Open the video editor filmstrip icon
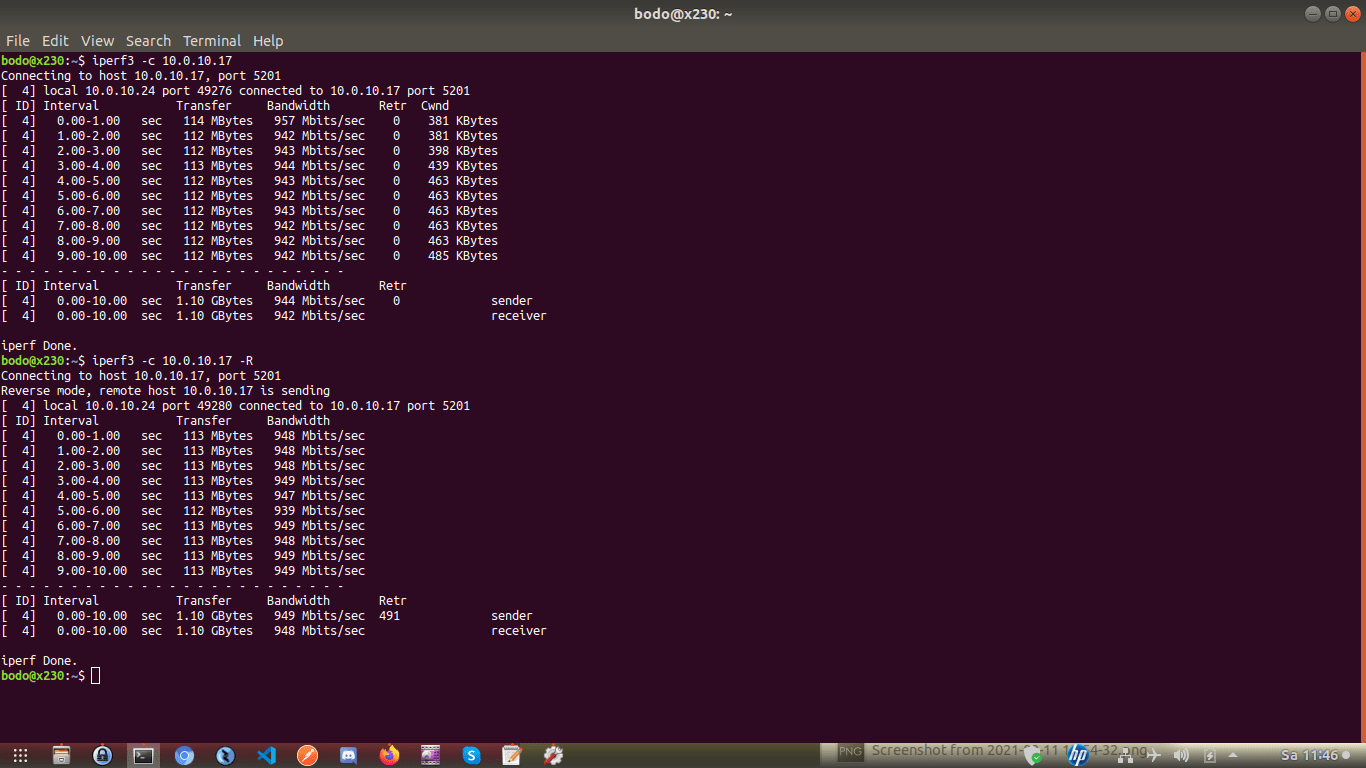Viewport: 1366px width, 768px height. pyautogui.click(x=430, y=755)
